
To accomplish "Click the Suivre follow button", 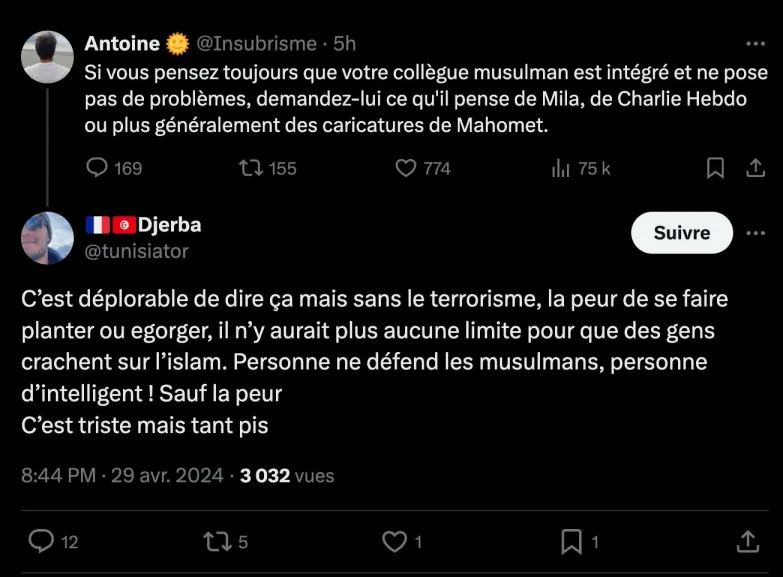I will coord(682,233).
